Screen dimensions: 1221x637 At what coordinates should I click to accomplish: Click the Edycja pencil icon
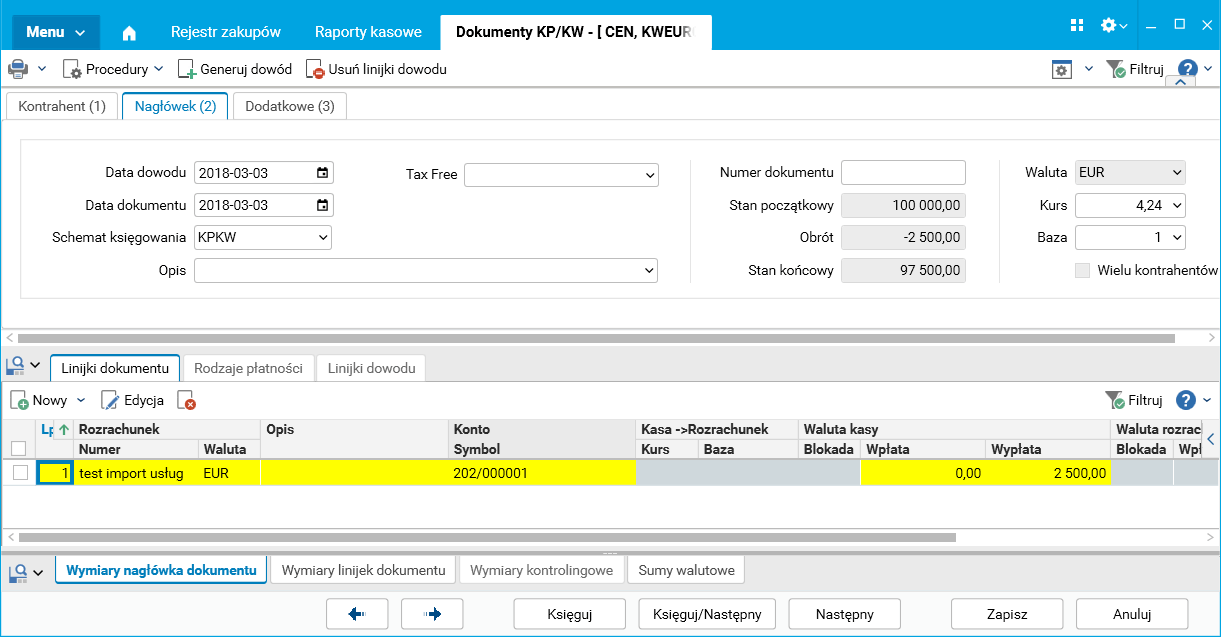pos(110,400)
